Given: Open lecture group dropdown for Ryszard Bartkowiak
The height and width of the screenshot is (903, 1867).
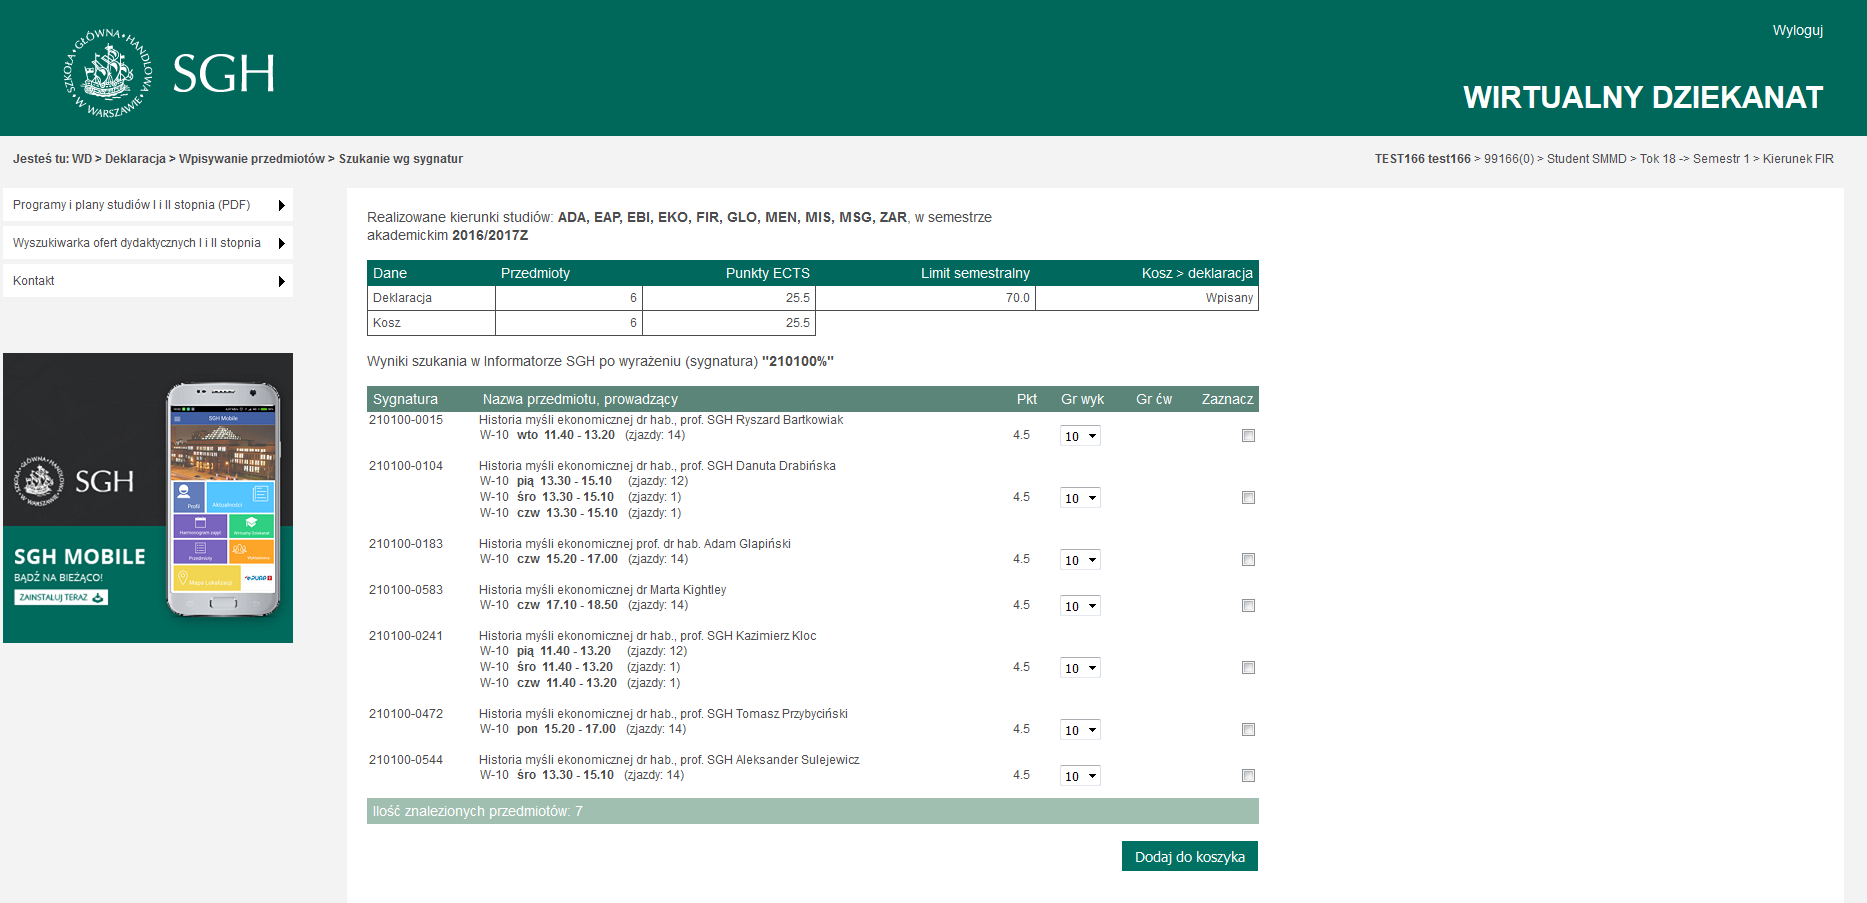Looking at the screenshot, I should 1080,436.
